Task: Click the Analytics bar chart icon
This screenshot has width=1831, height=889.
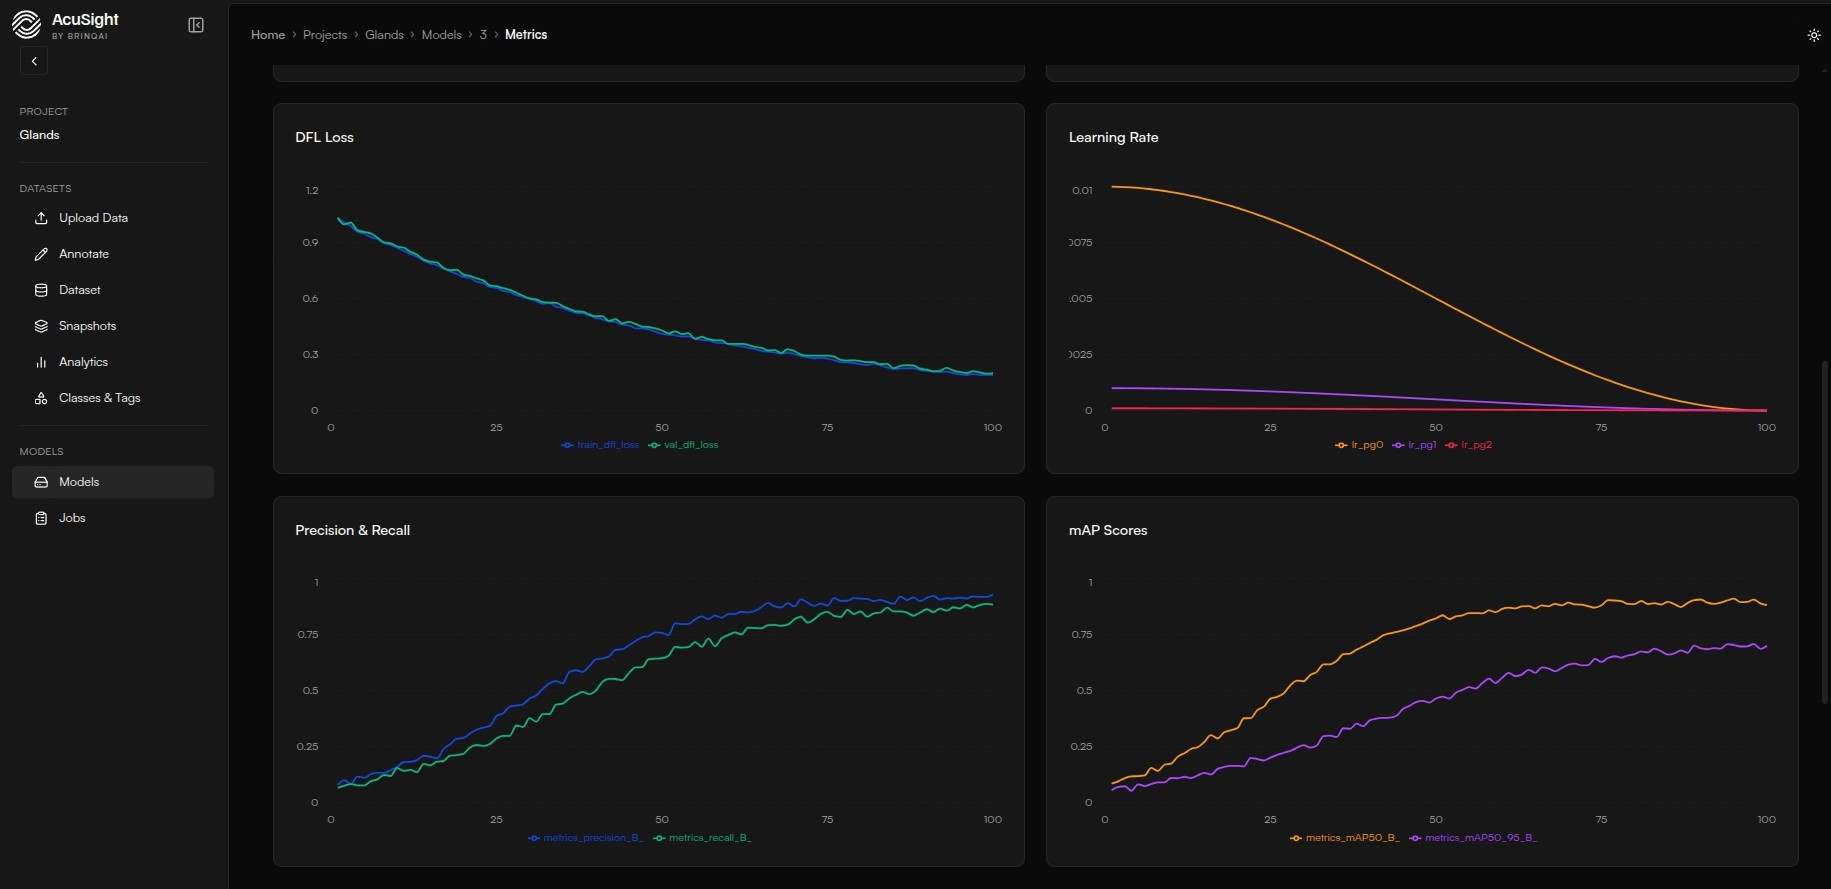Action: click(41, 362)
